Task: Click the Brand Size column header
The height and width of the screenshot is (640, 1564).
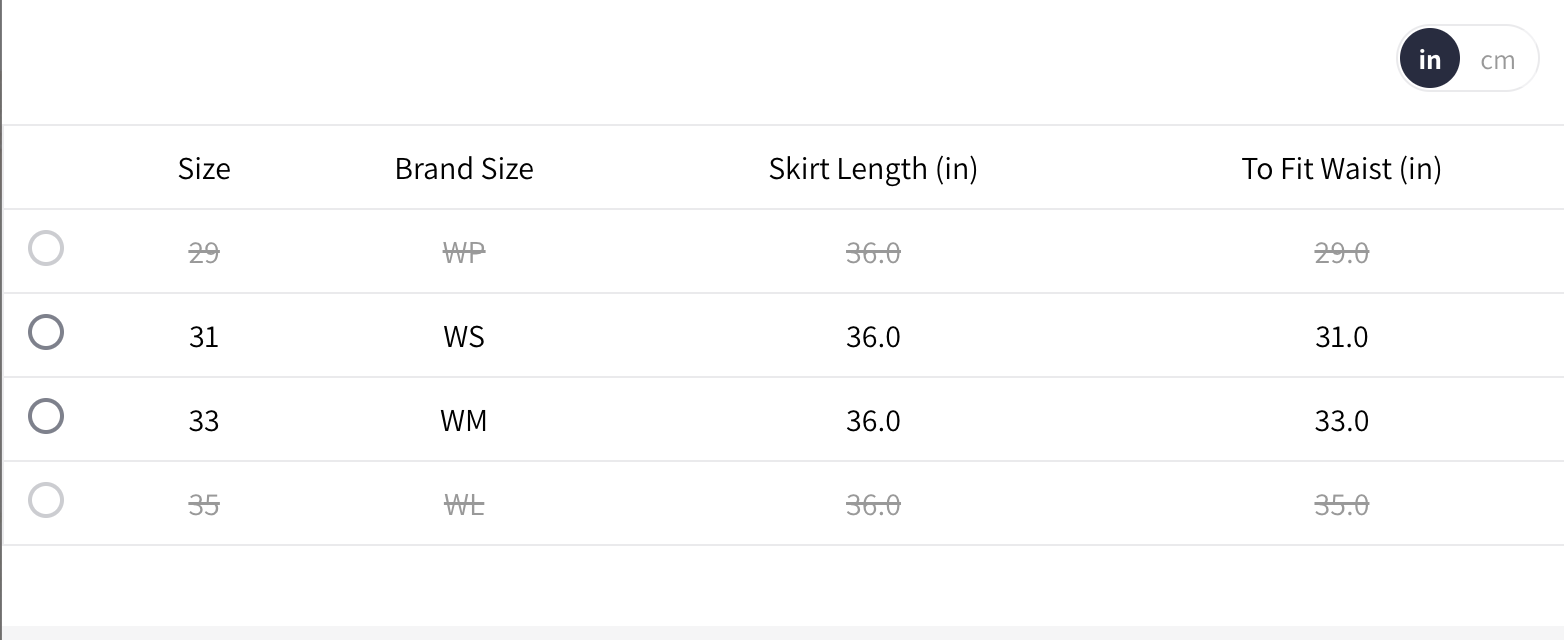Action: coord(464,168)
